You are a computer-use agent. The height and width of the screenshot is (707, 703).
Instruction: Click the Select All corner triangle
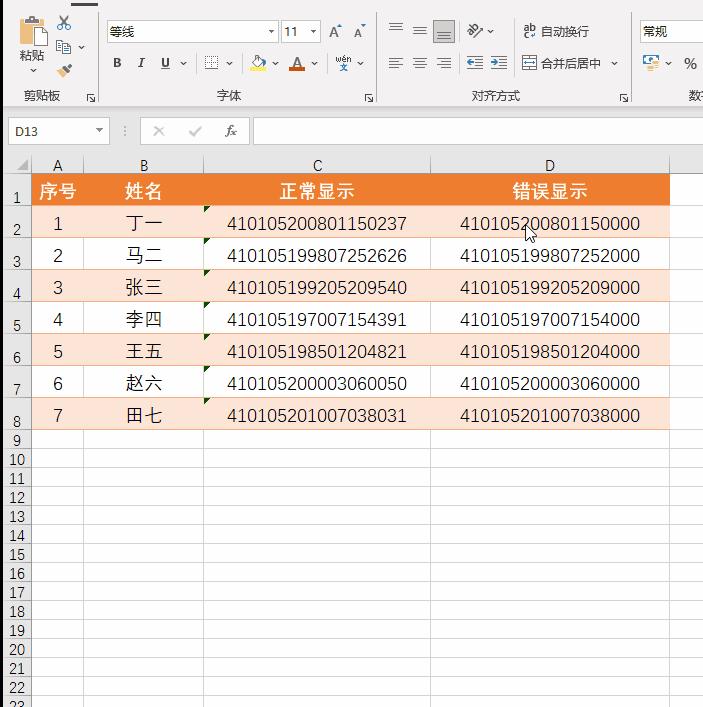(21, 165)
